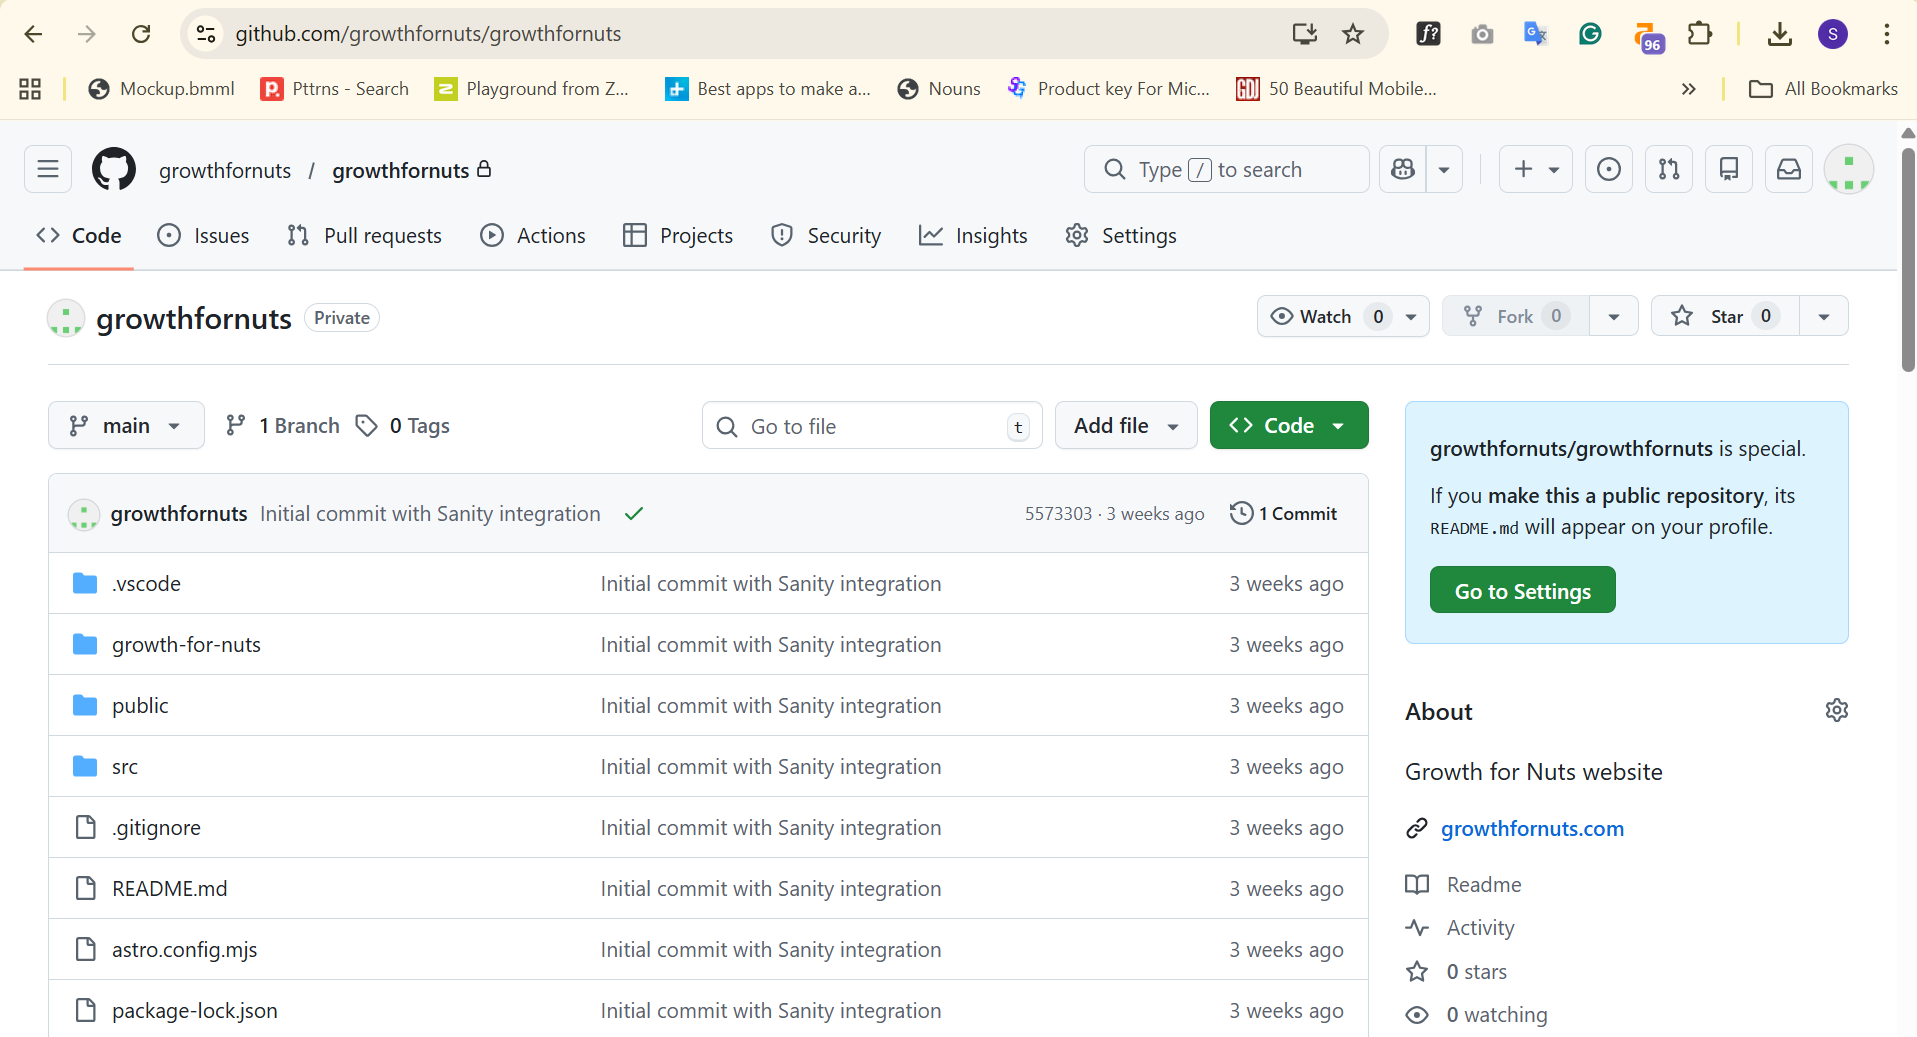Switch to the Security tab
Image resolution: width=1917 pixels, height=1037 pixels.
[826, 236]
